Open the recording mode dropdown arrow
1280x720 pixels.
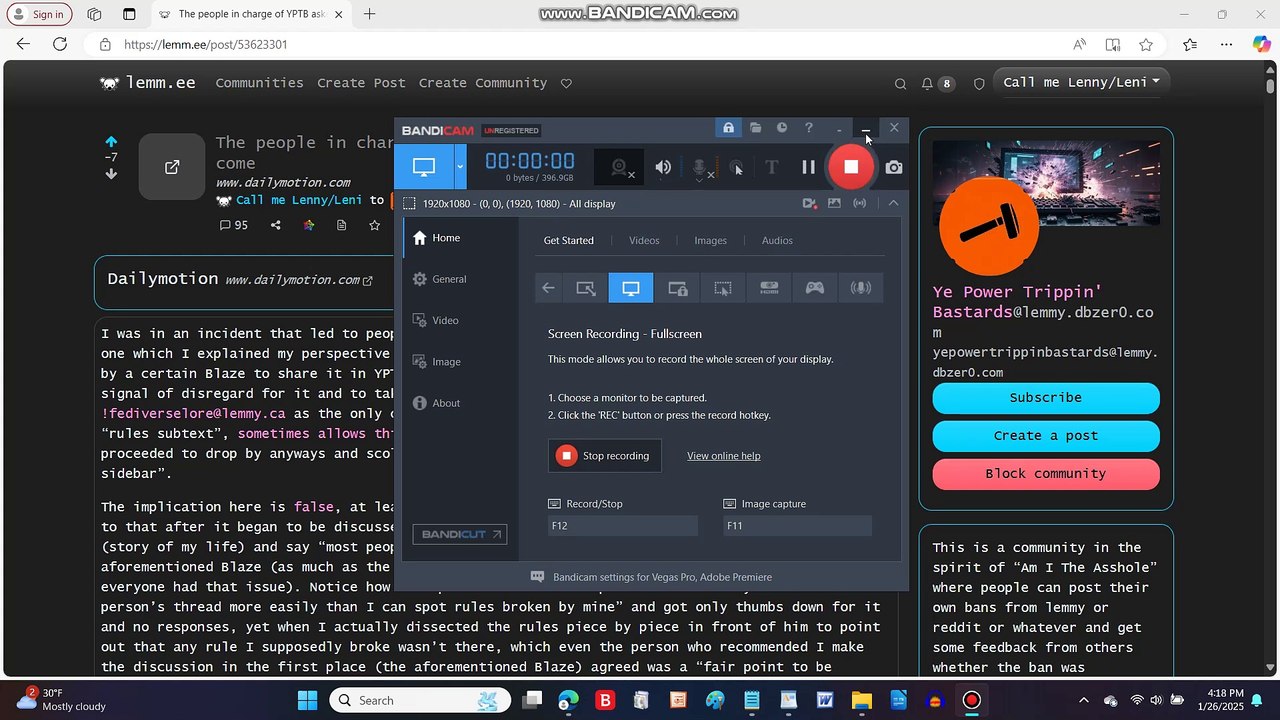[460, 167]
